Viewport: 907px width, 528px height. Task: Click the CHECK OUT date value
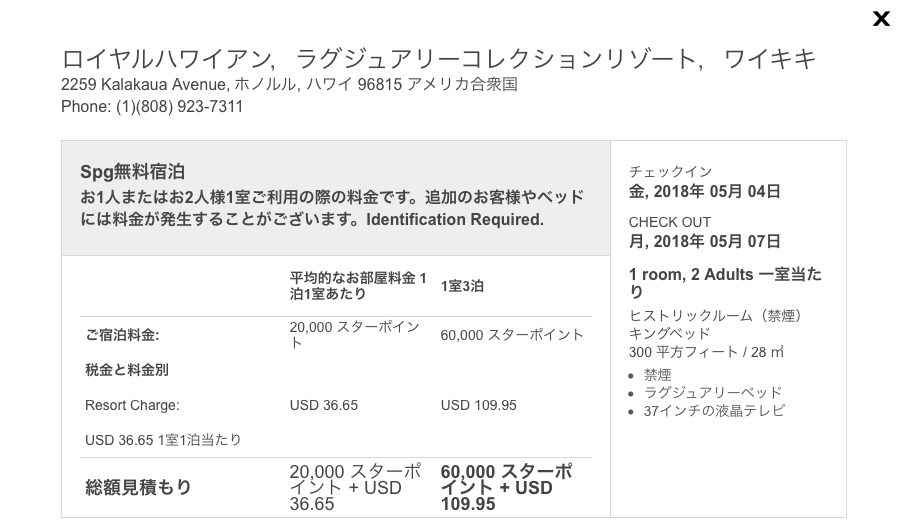[705, 241]
